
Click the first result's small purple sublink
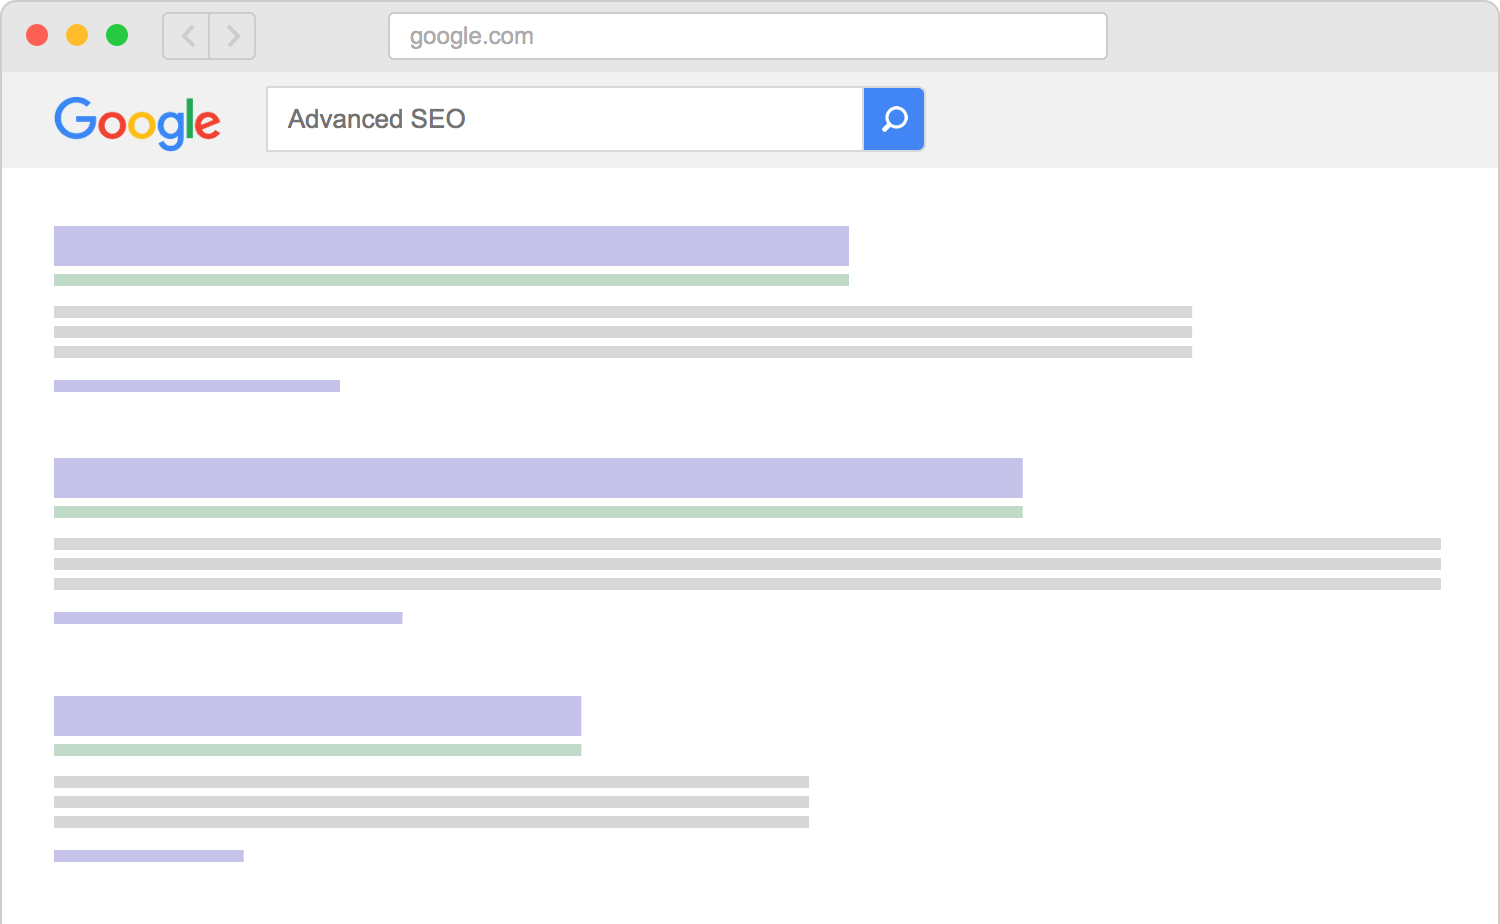point(197,386)
